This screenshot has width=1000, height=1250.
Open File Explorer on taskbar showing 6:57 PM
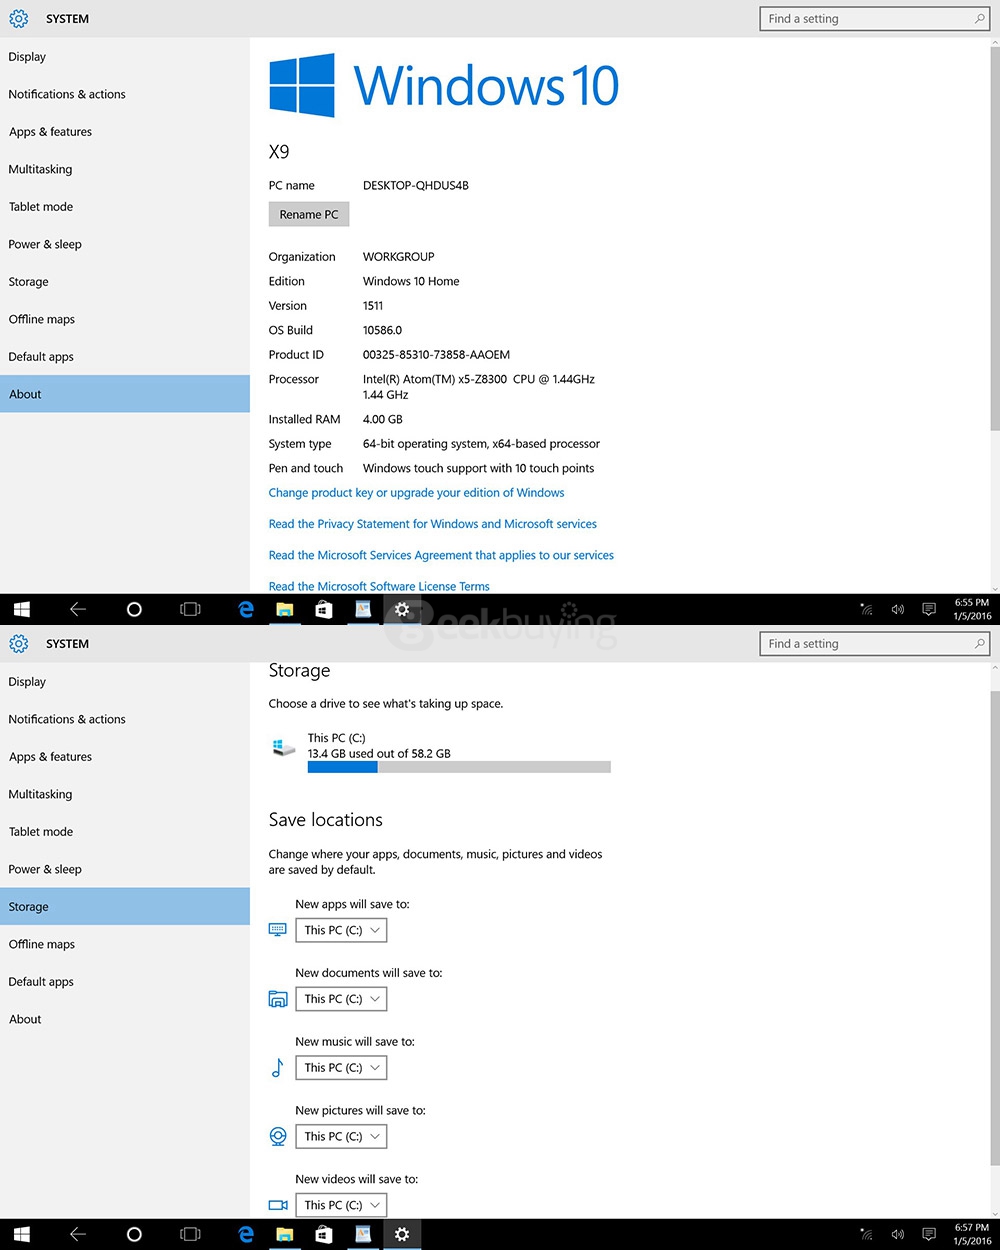[x=285, y=1234]
